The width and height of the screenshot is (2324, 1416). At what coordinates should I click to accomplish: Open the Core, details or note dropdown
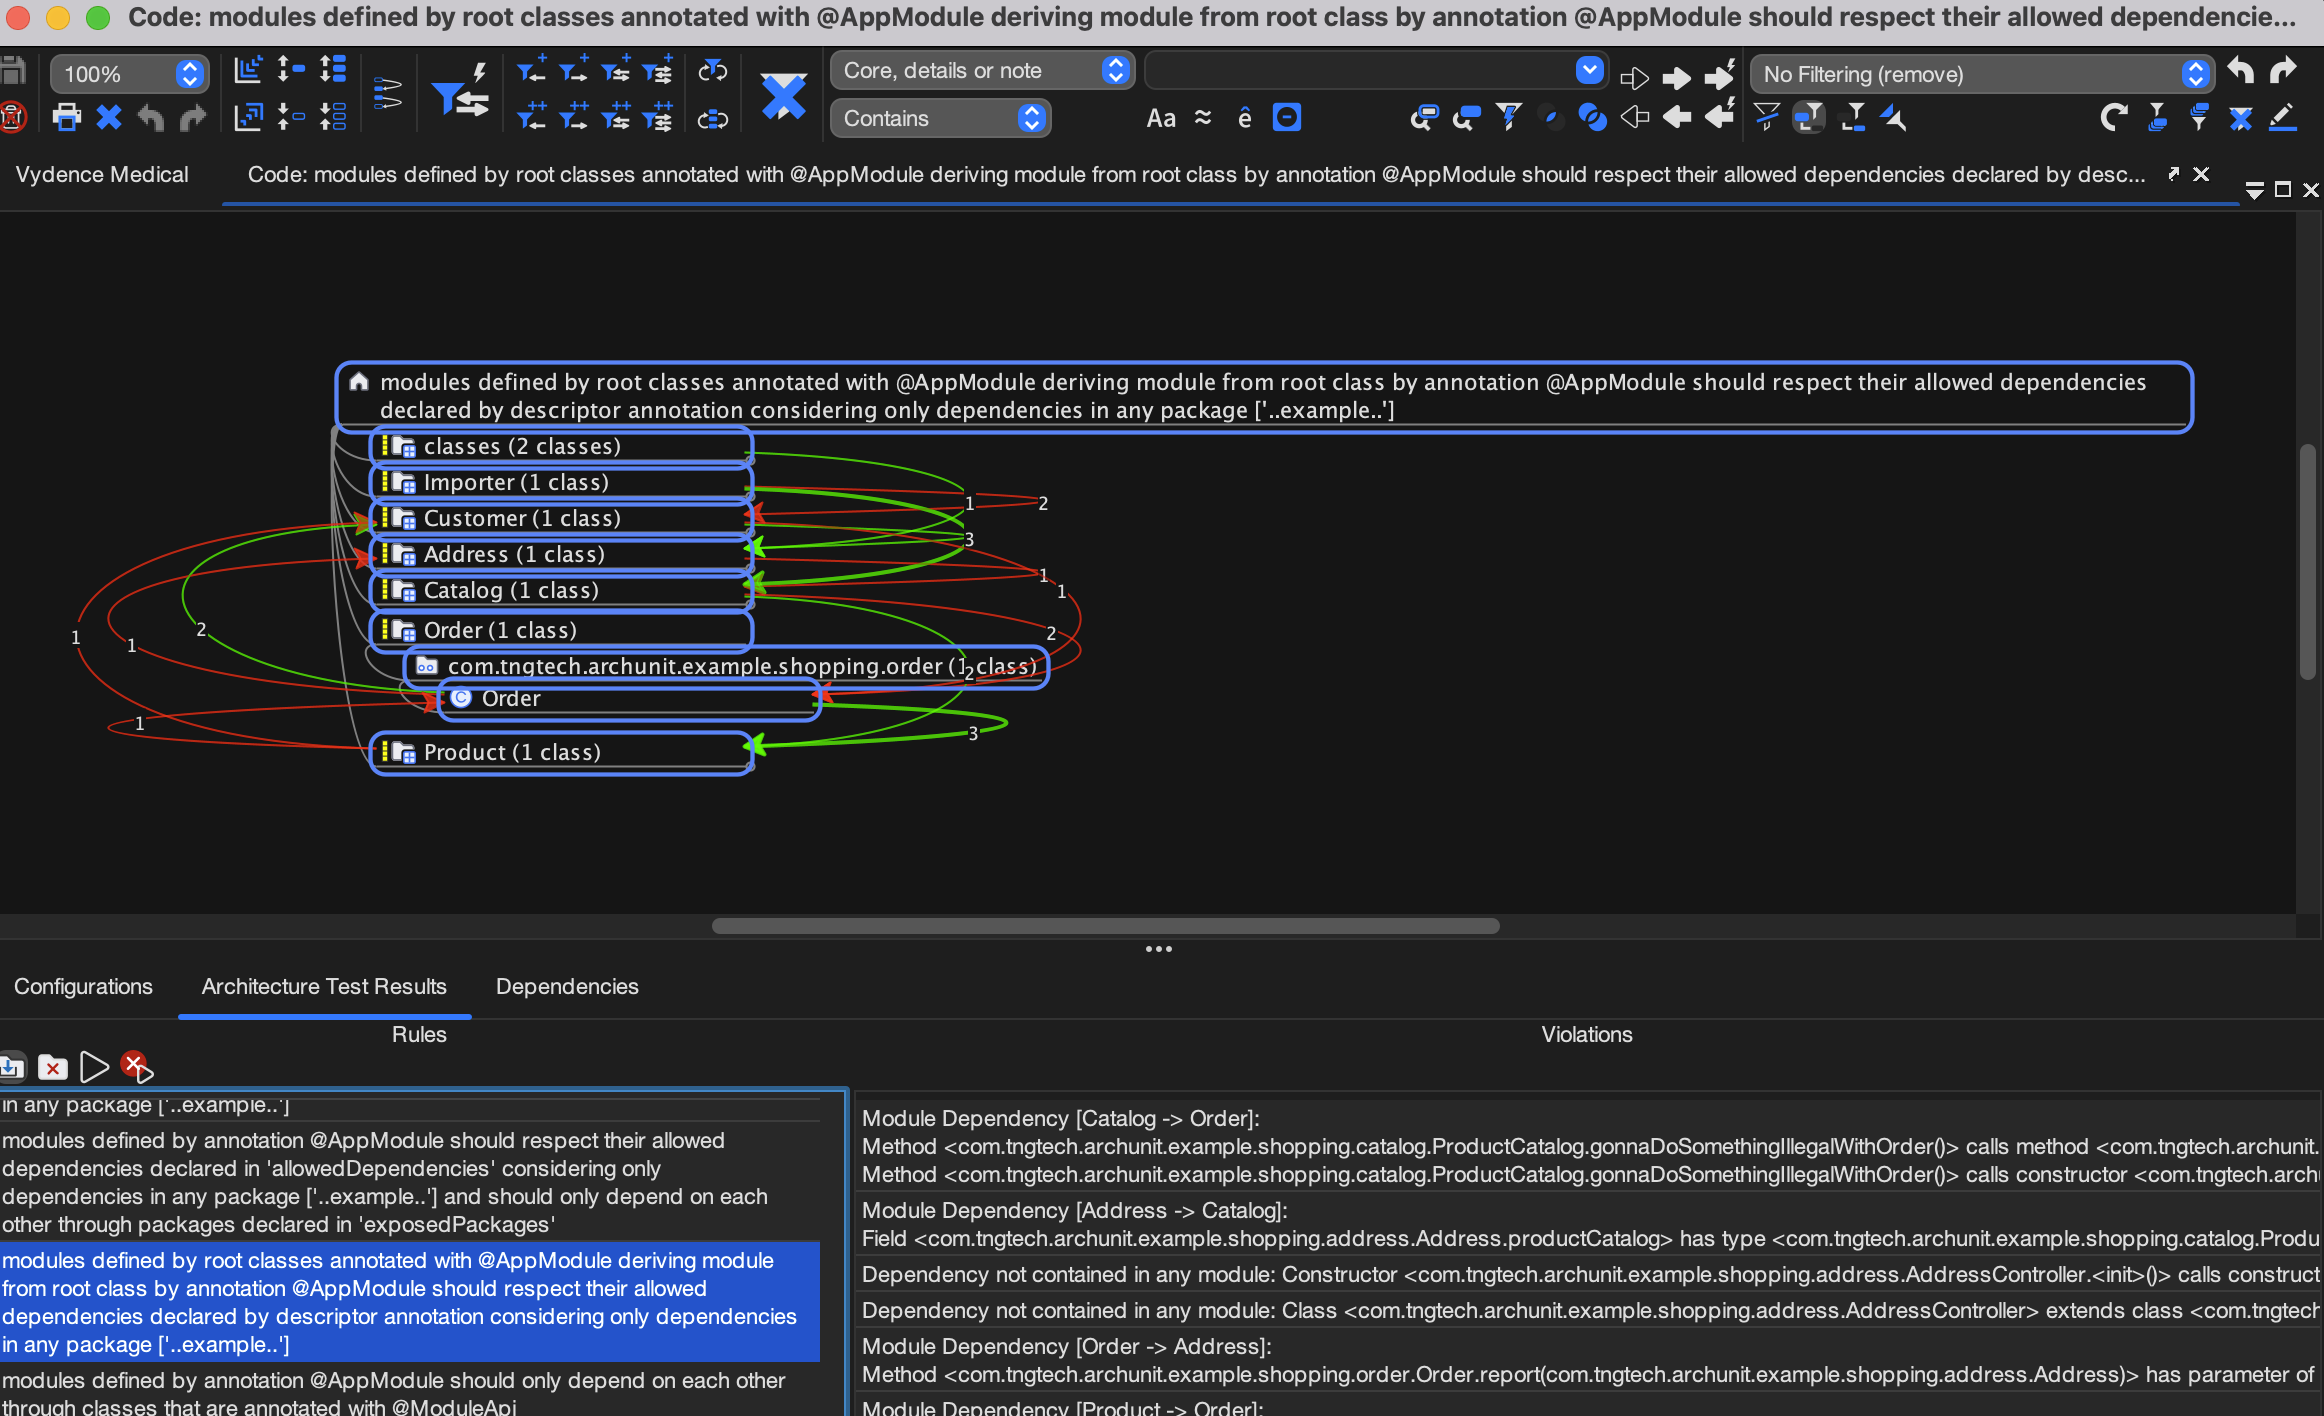(982, 70)
